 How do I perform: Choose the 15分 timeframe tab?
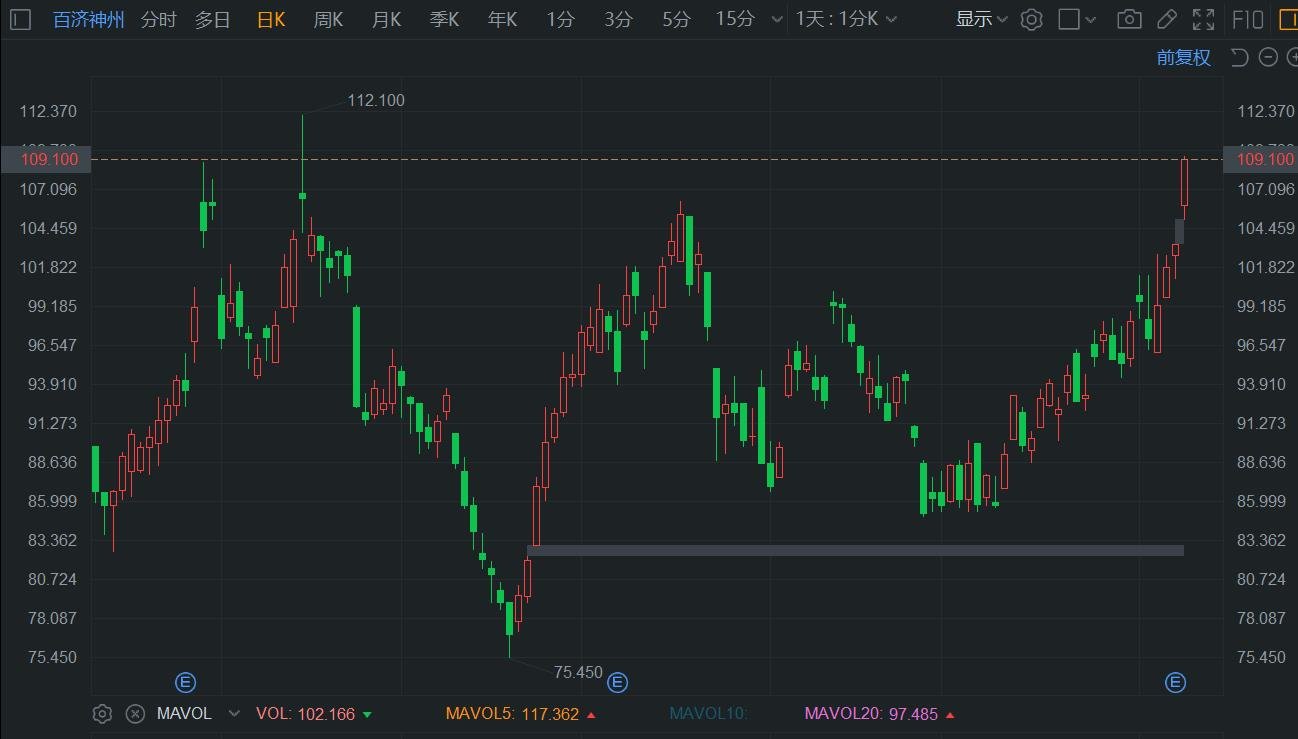(x=735, y=19)
